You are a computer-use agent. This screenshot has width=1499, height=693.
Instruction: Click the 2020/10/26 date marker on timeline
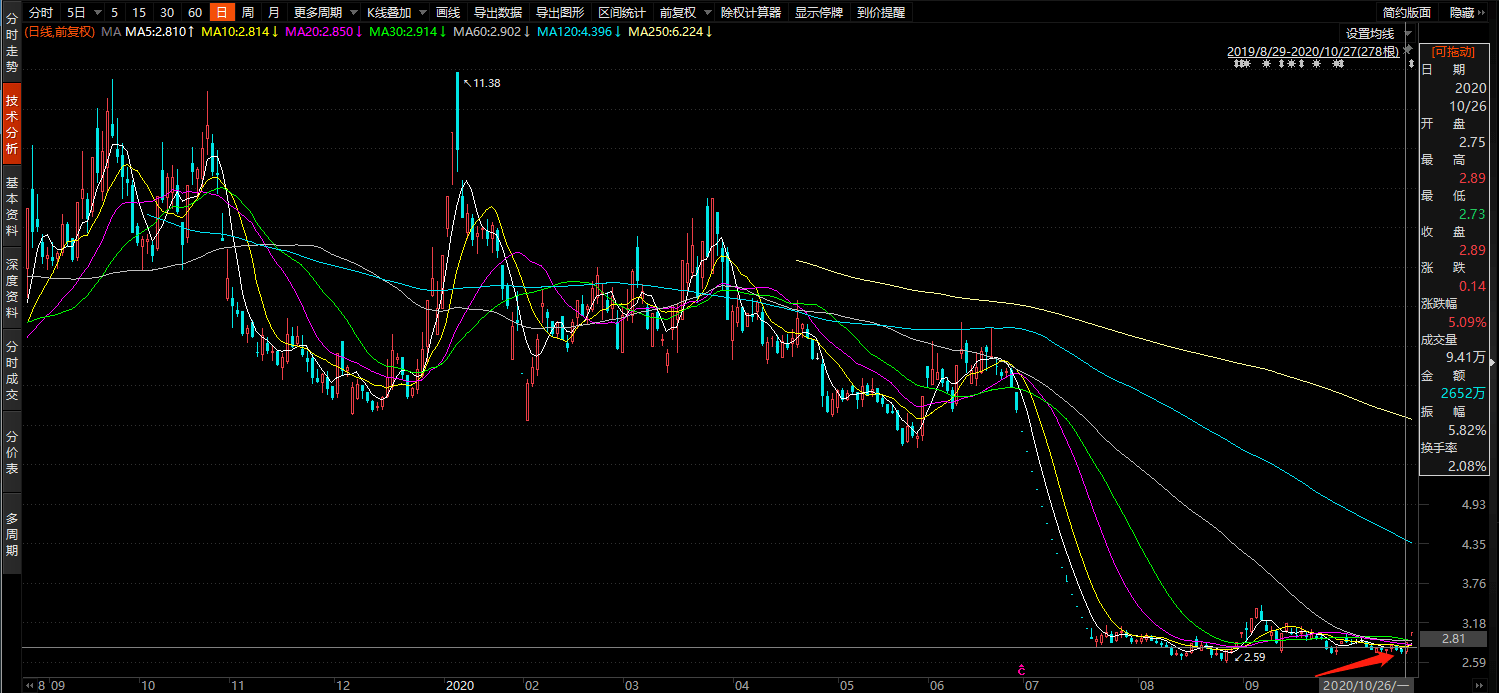pyautogui.click(x=1365, y=686)
